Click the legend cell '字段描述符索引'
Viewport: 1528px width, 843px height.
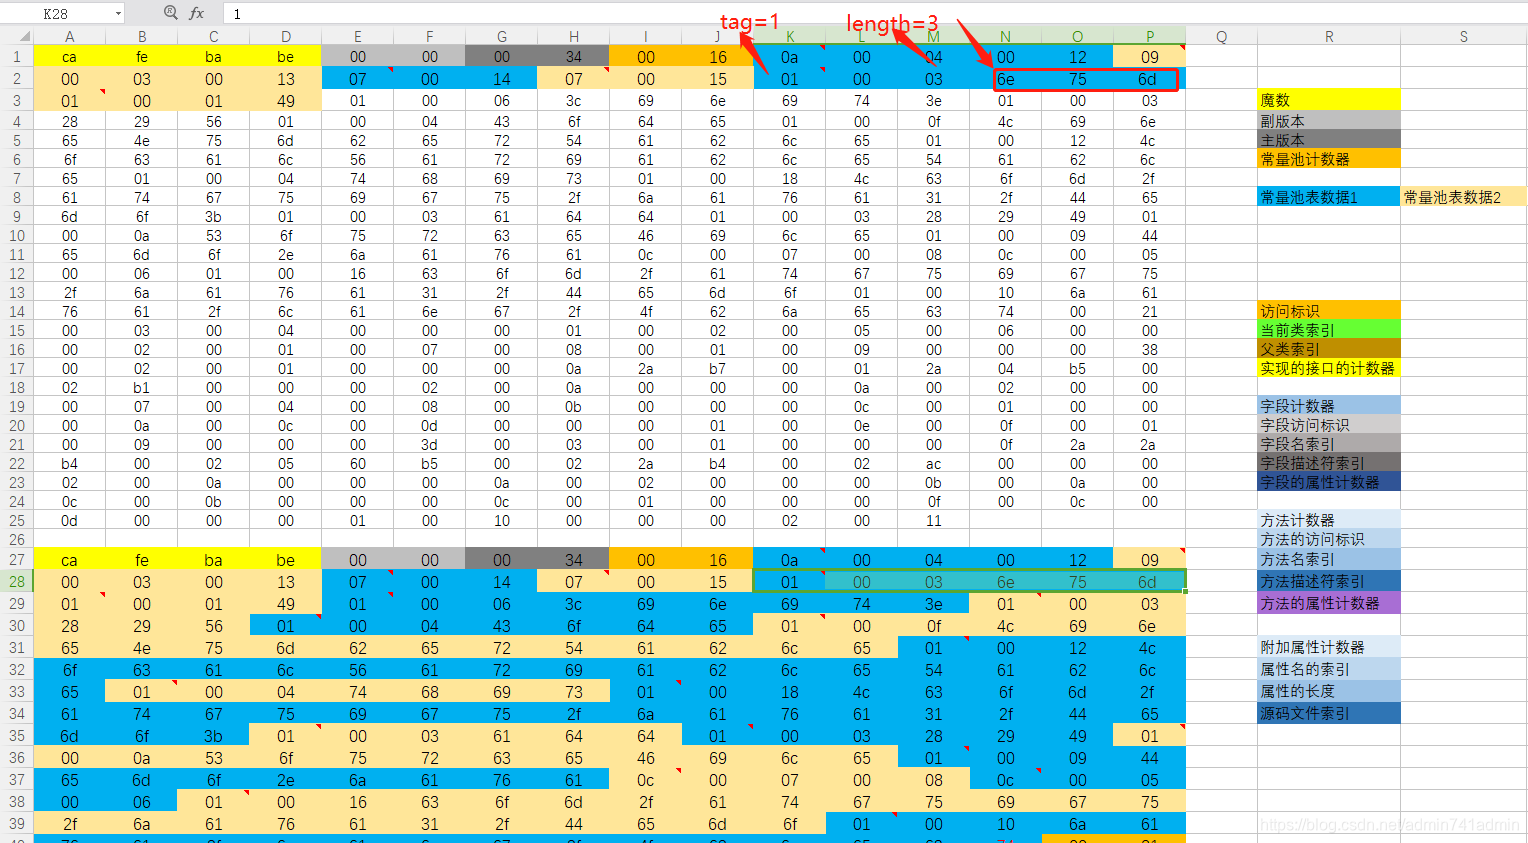pyautogui.click(x=1329, y=463)
